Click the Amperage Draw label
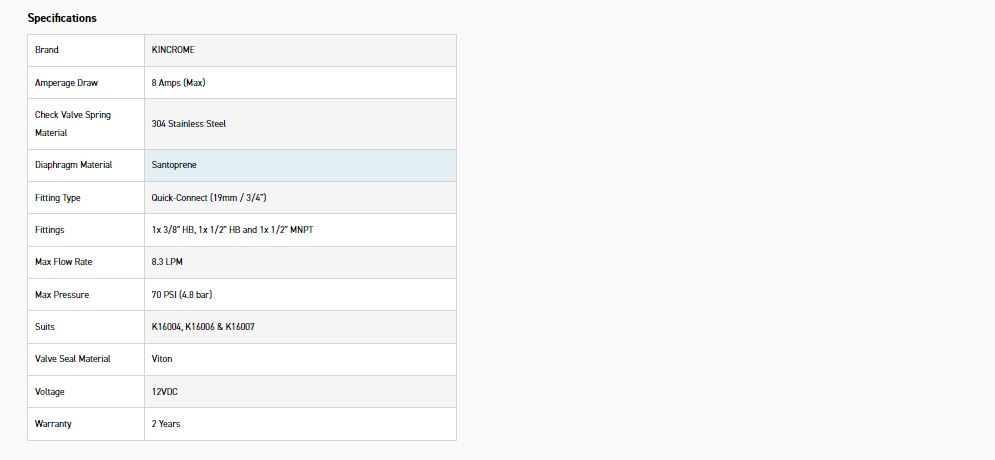Viewport: 995px width, 460px height. pos(66,83)
